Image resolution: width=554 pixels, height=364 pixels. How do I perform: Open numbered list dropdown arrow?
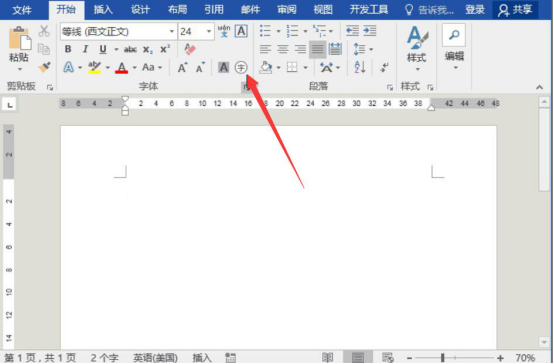[305, 31]
